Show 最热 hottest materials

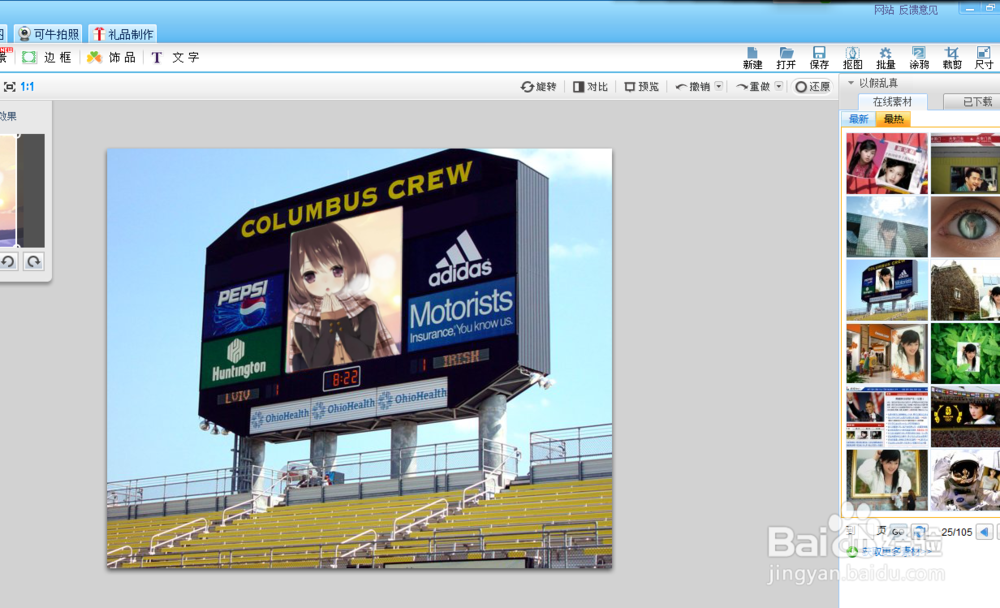(x=893, y=119)
